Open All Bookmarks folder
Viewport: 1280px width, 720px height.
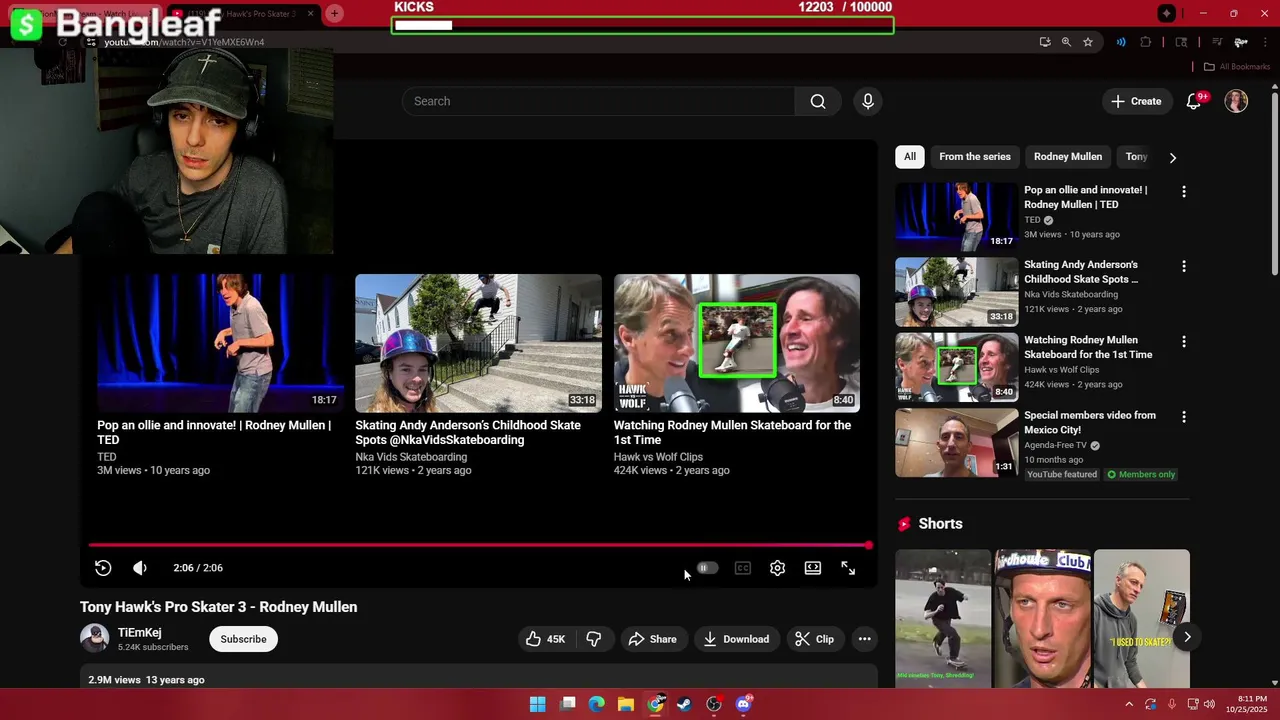tap(1237, 67)
